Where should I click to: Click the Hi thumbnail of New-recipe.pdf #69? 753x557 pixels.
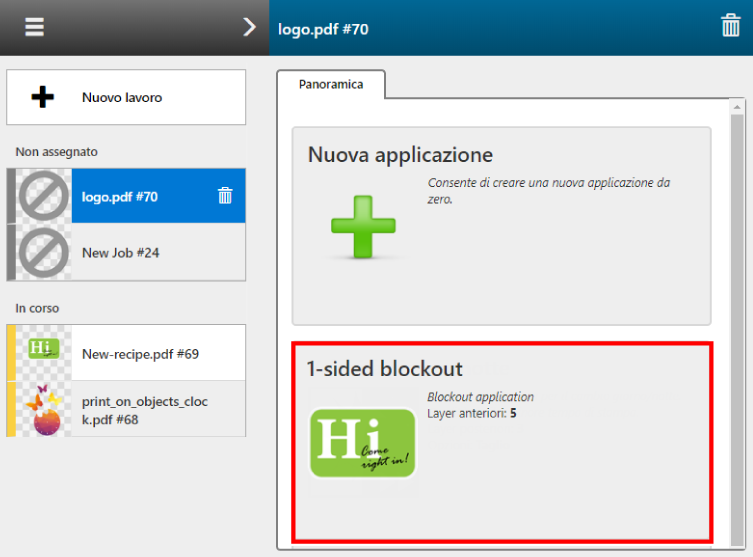click(x=44, y=348)
